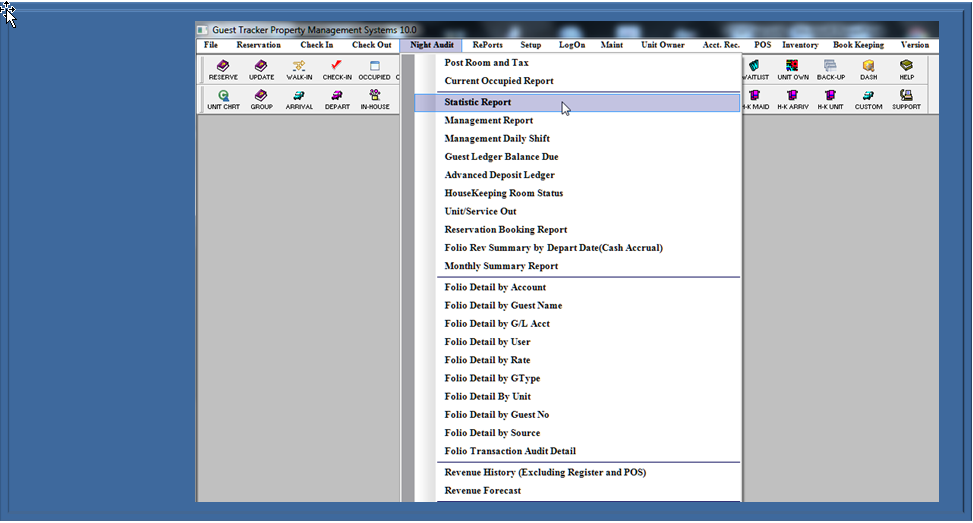Click the HELP toolbar icon

[x=906, y=69]
